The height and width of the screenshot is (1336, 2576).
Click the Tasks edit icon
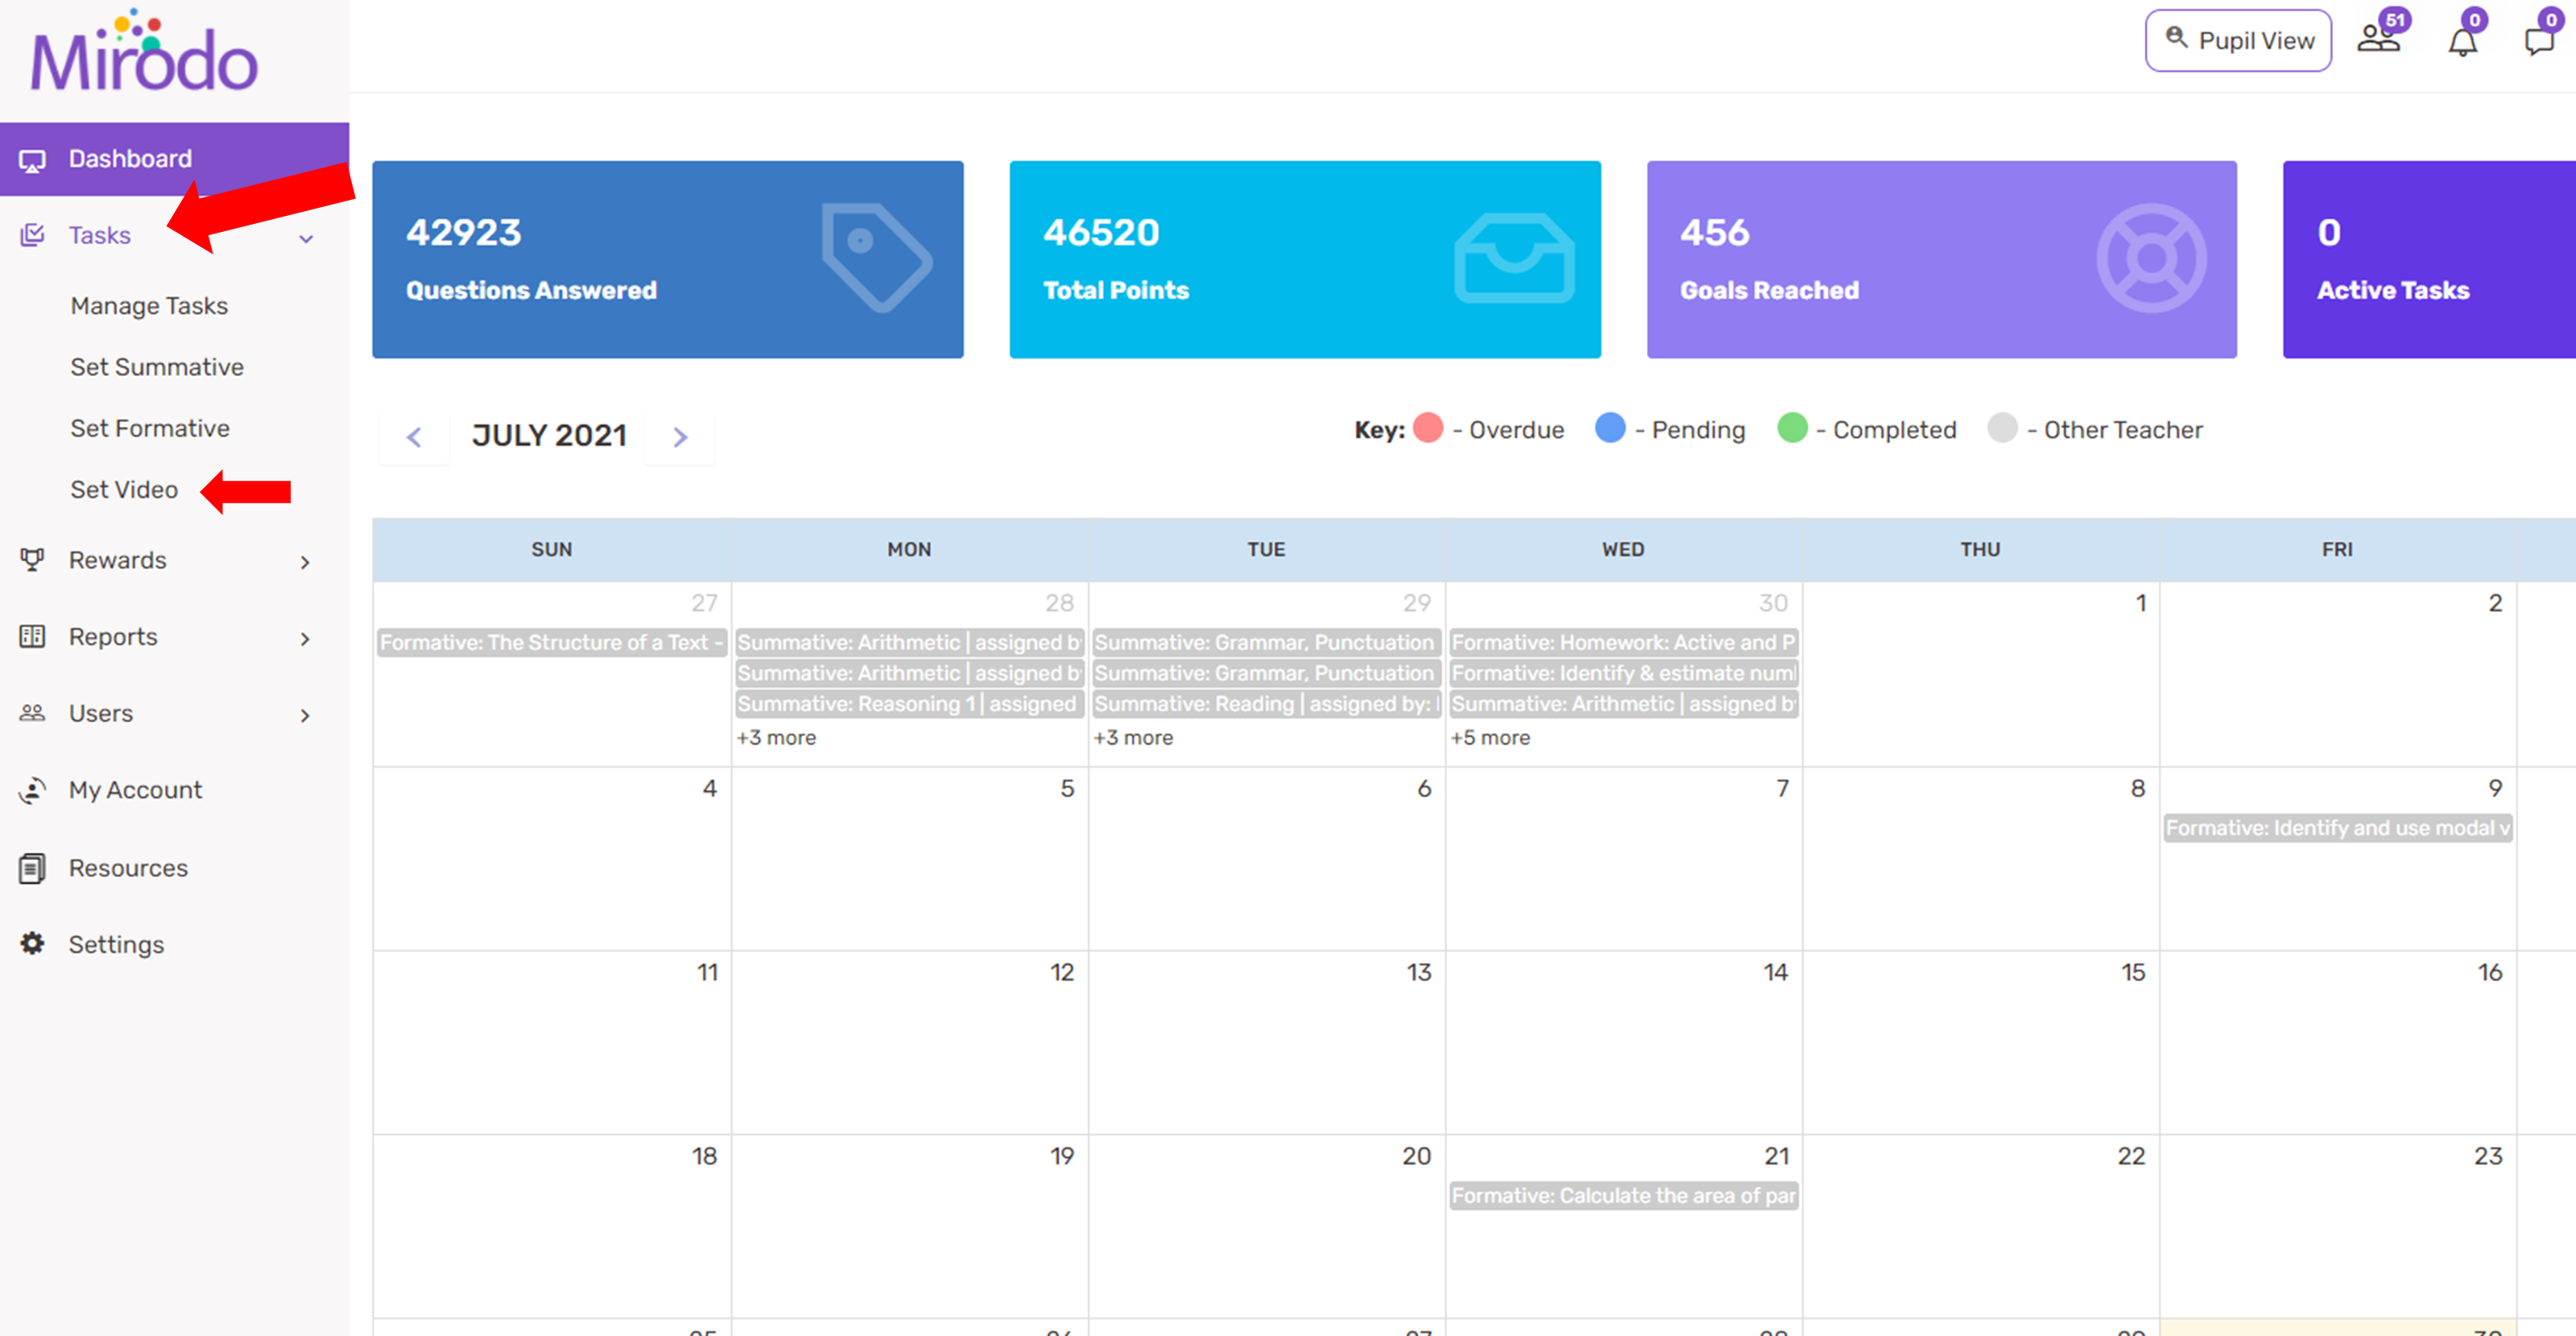point(32,235)
